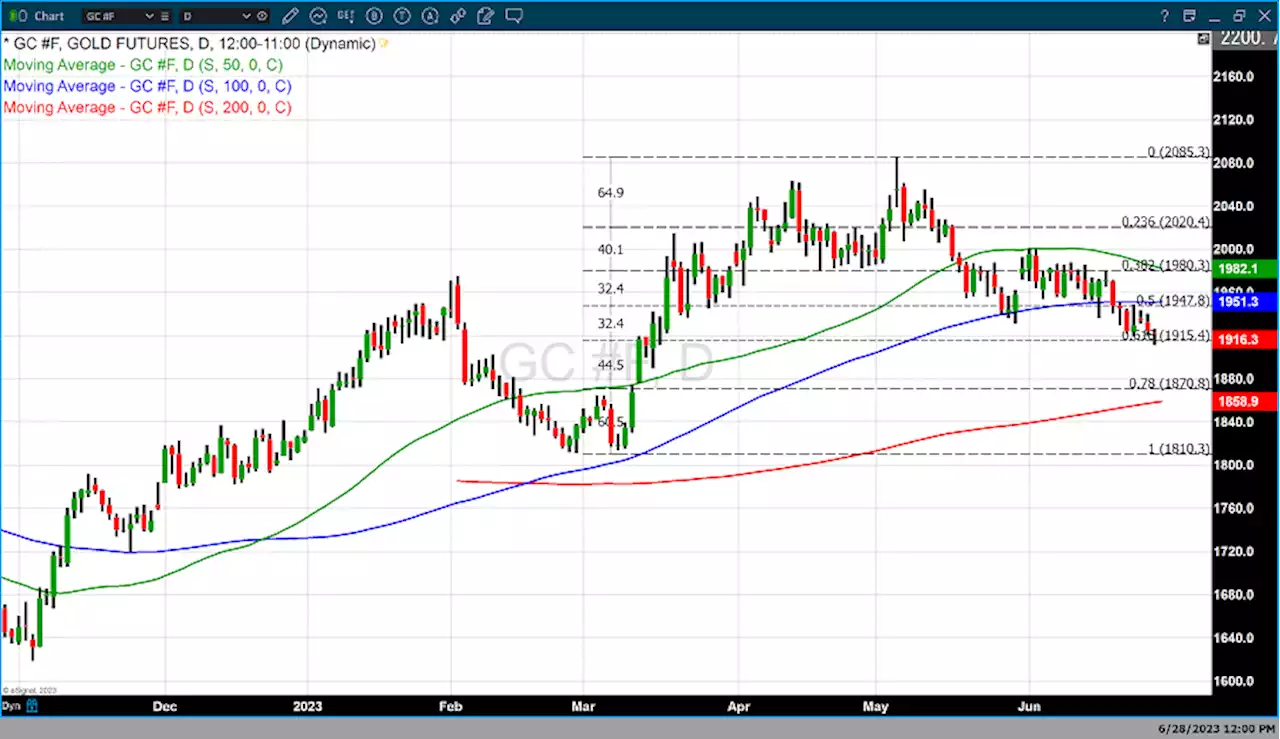Select the 50-period Moving Average legend
Image resolution: width=1280 pixels, height=739 pixels.
[x=143, y=65]
